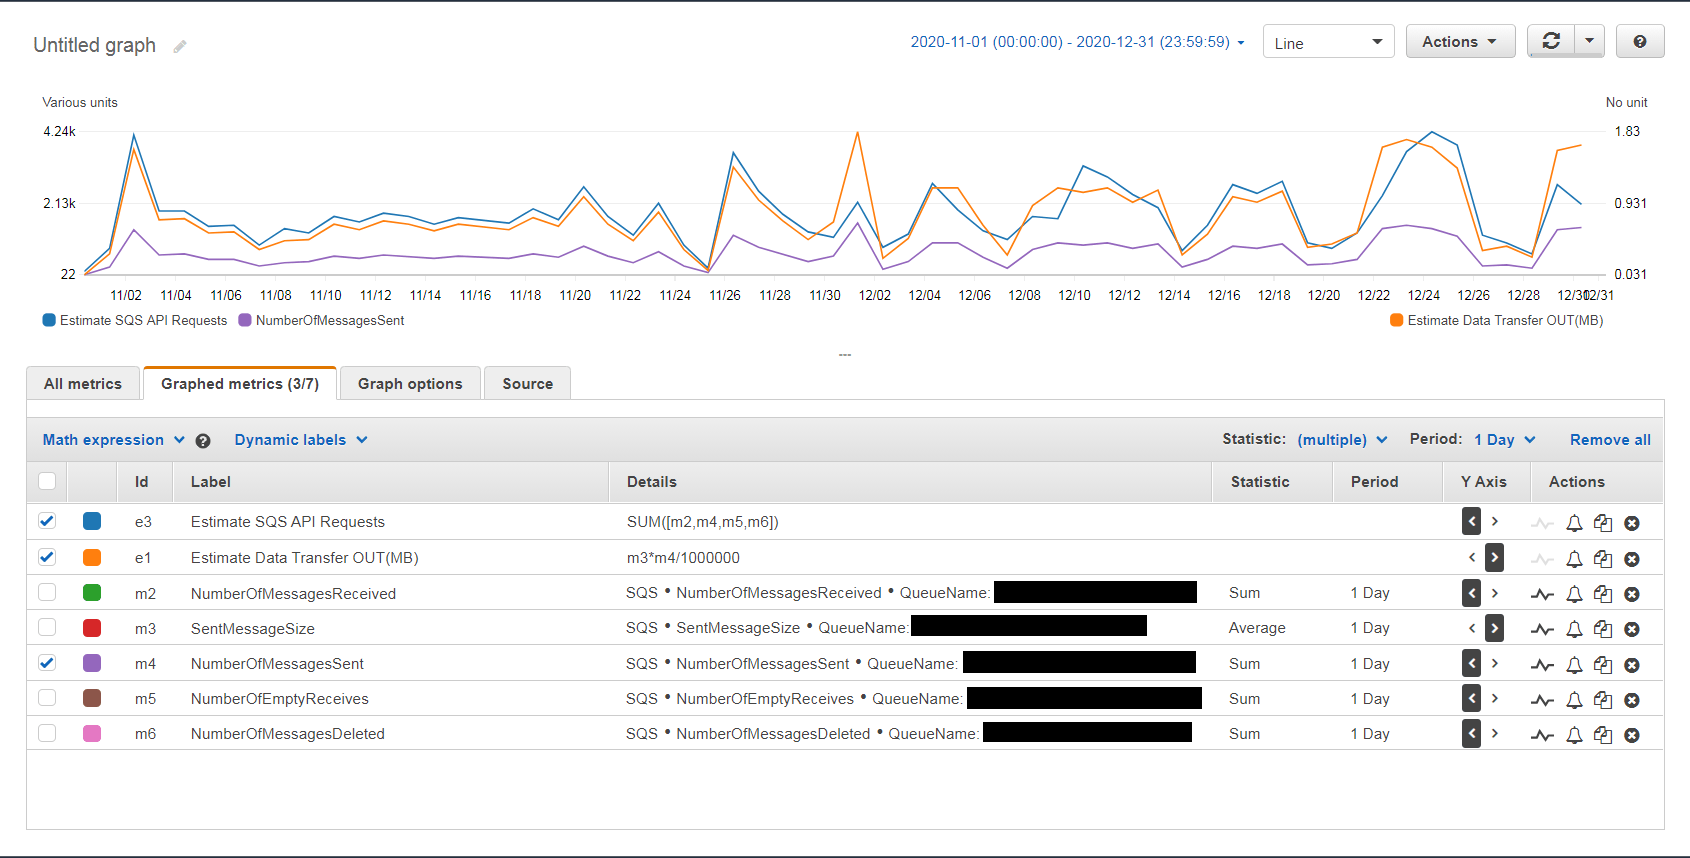Apply anomaly detection to m2 row
The width and height of the screenshot is (1690, 858).
click(x=1542, y=594)
